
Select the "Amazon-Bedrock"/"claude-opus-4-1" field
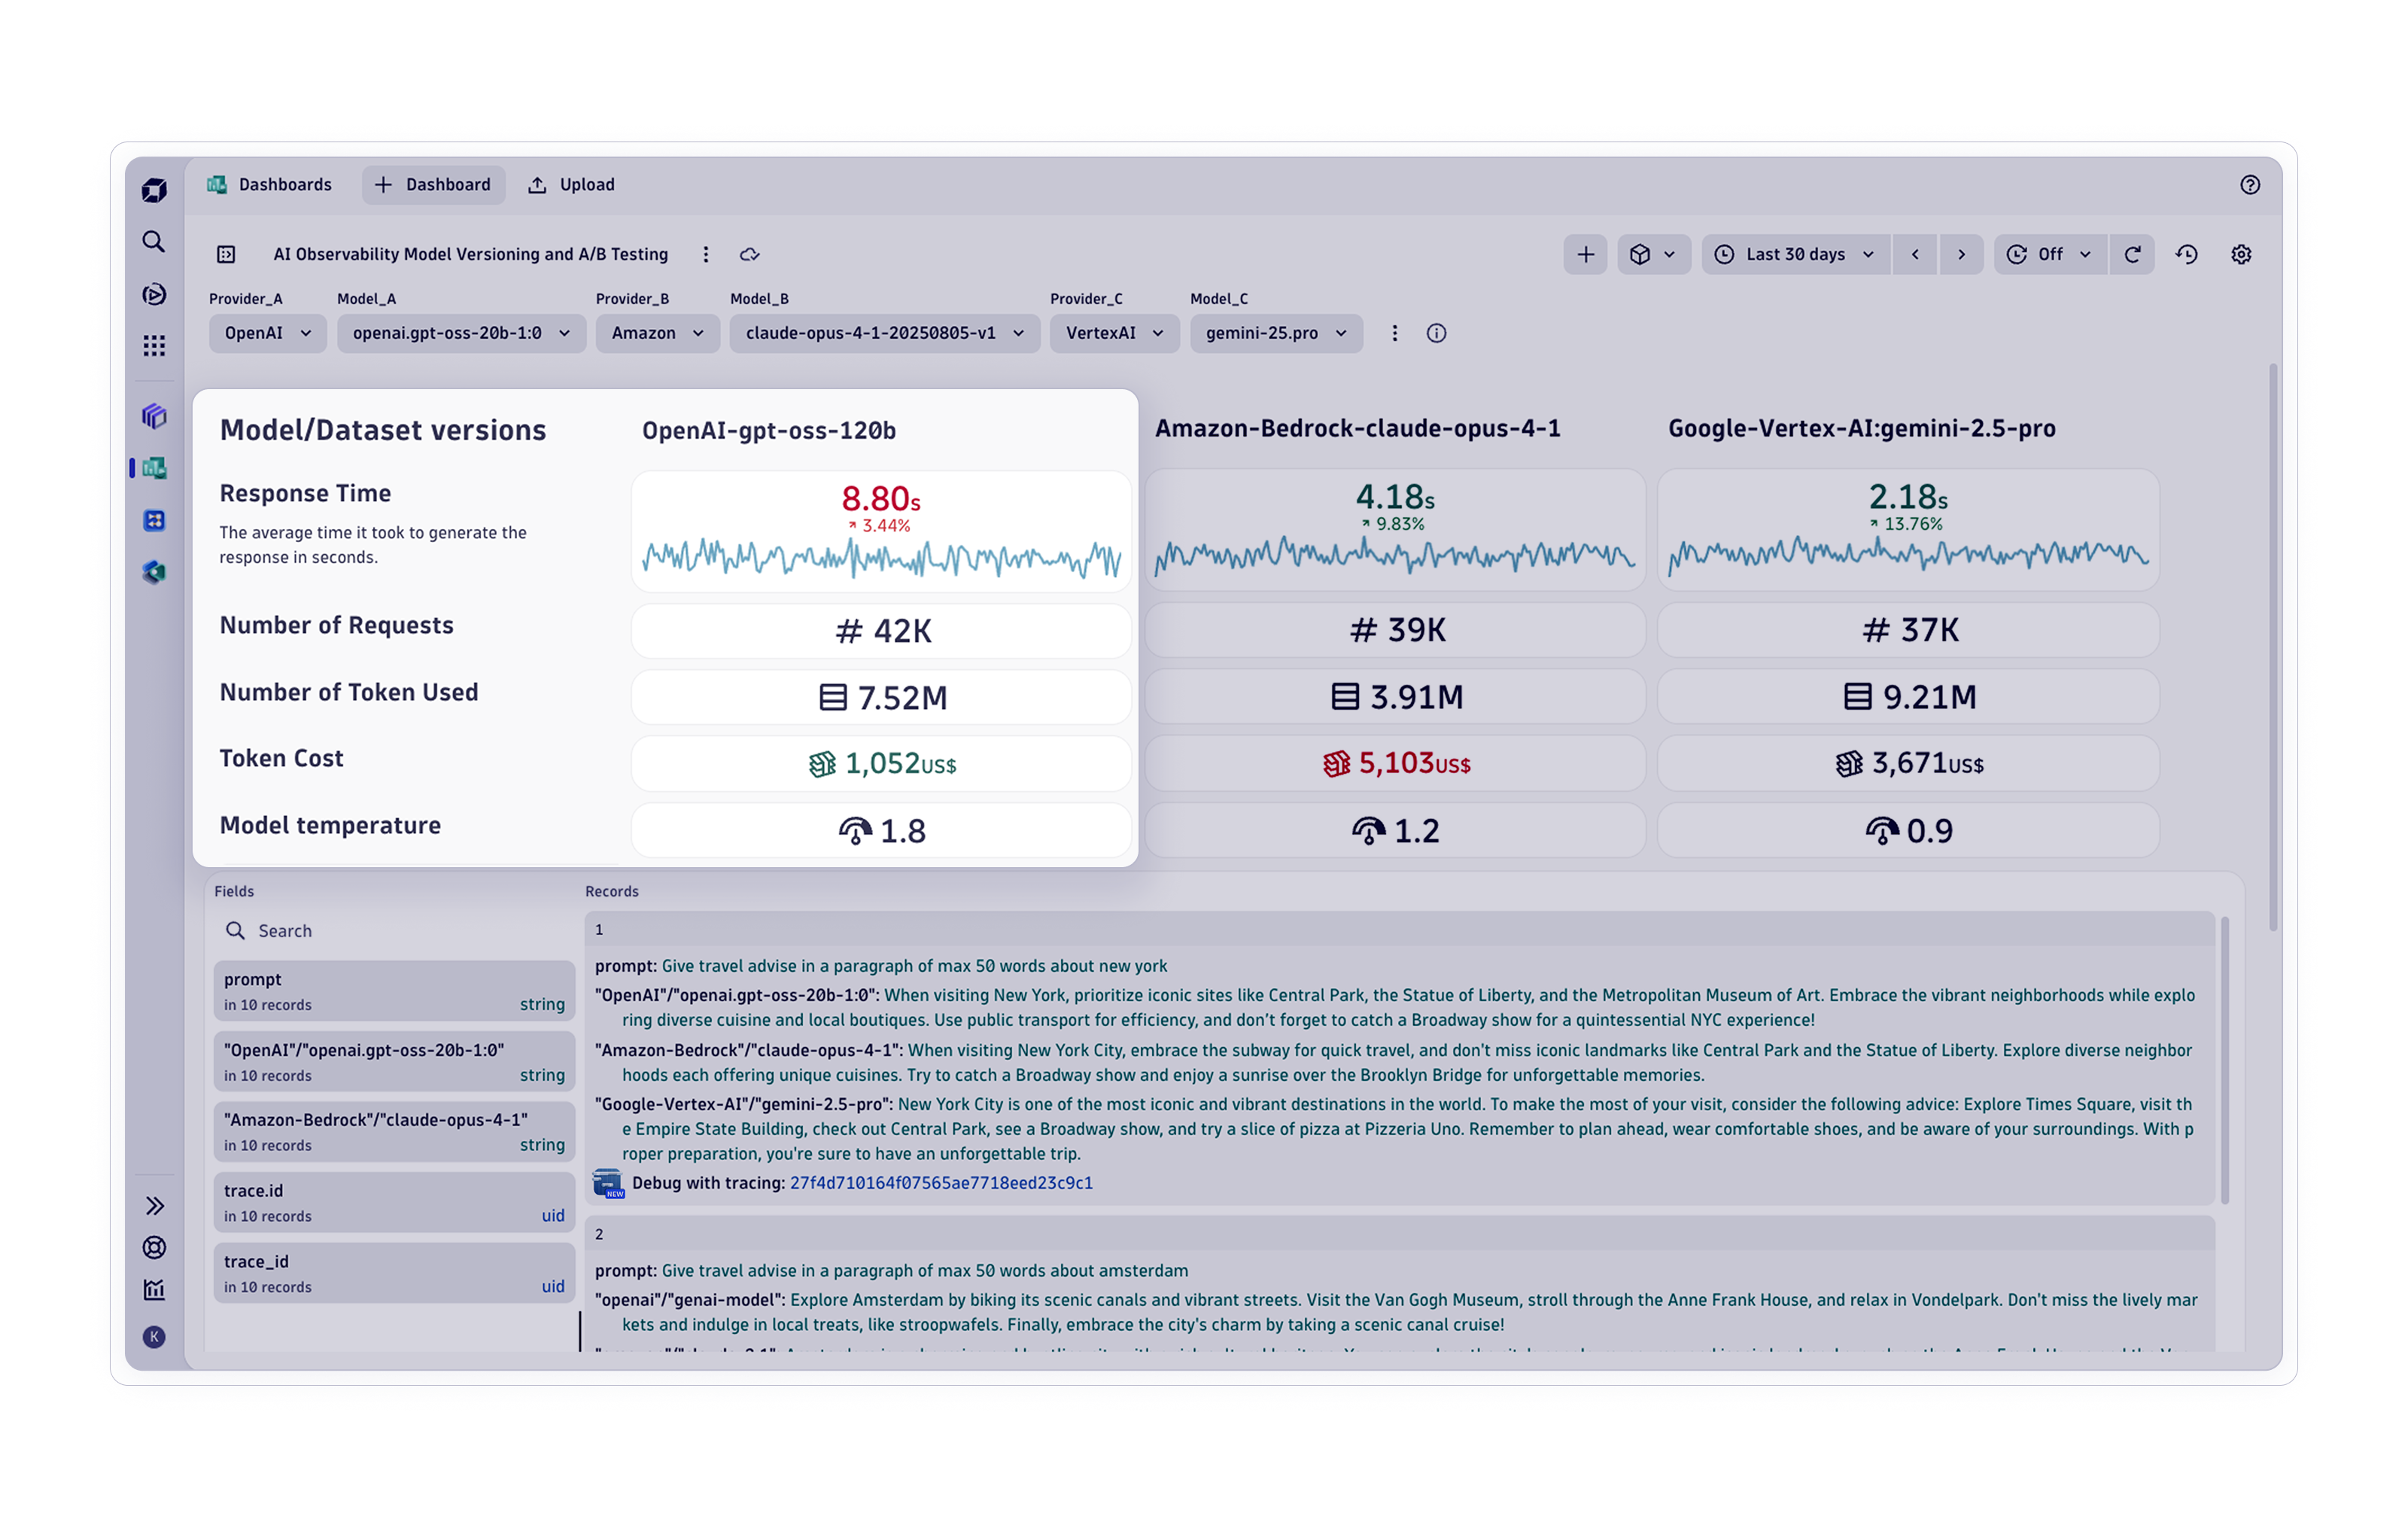[x=394, y=1132]
